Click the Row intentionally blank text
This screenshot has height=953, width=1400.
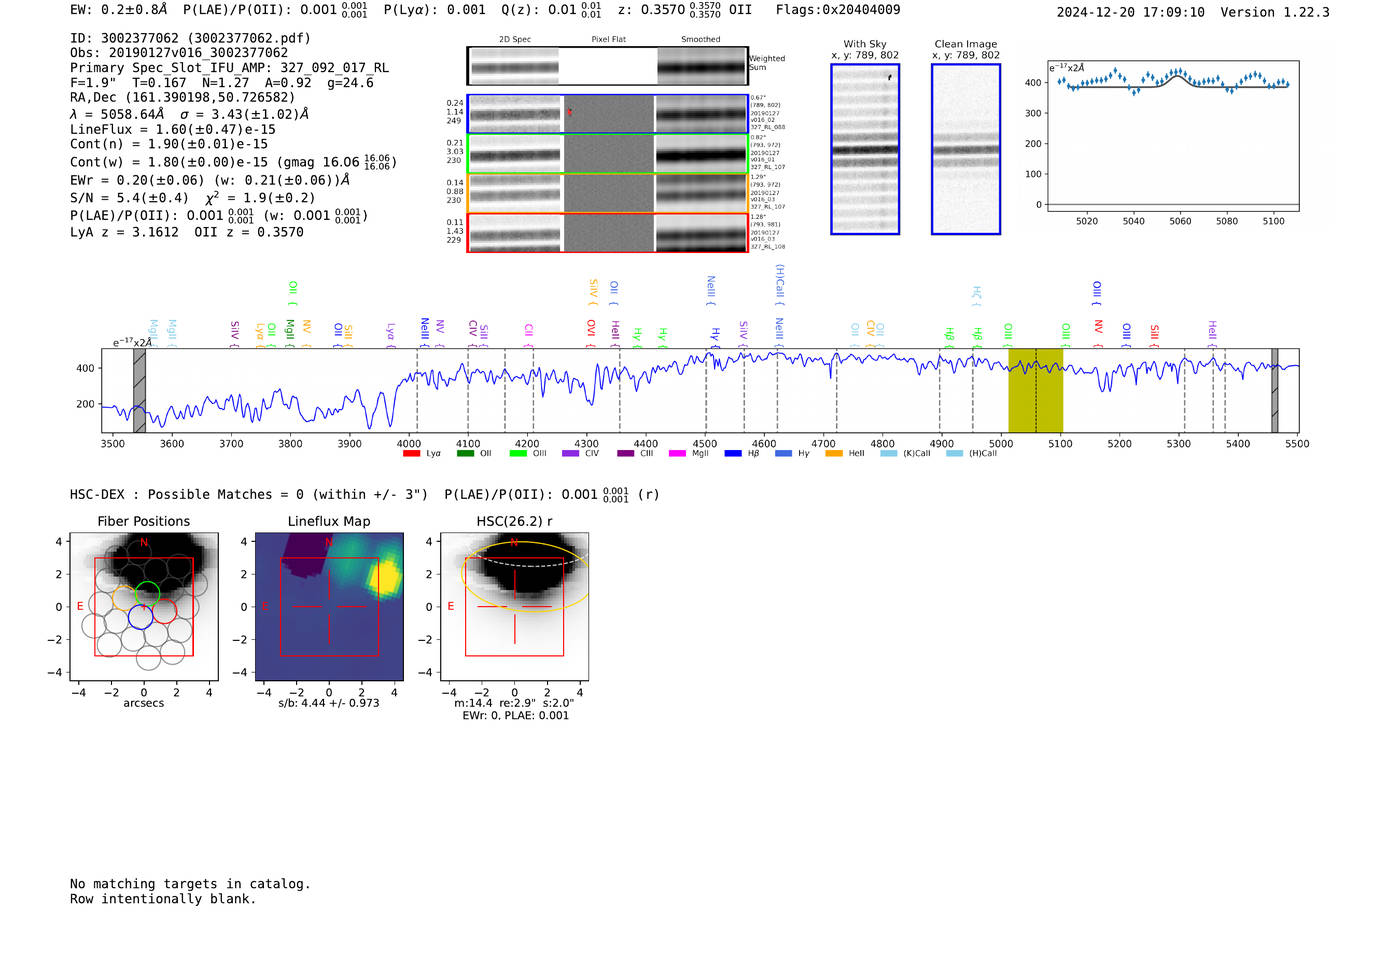click(x=163, y=899)
